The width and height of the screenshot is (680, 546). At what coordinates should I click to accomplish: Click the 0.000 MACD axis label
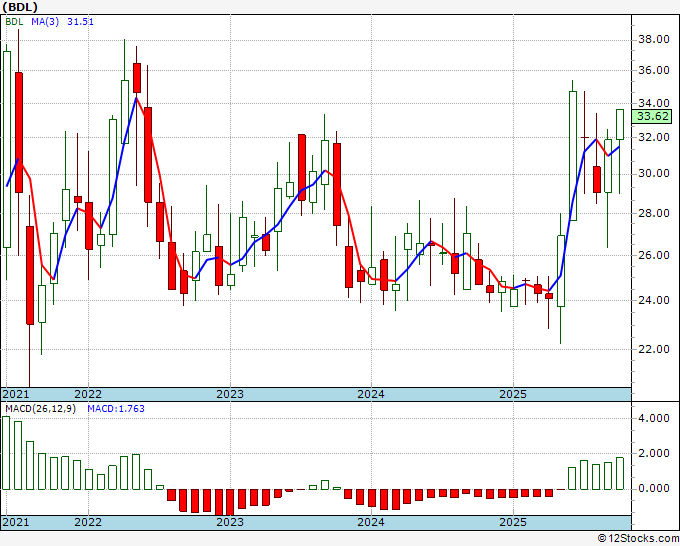(654, 488)
